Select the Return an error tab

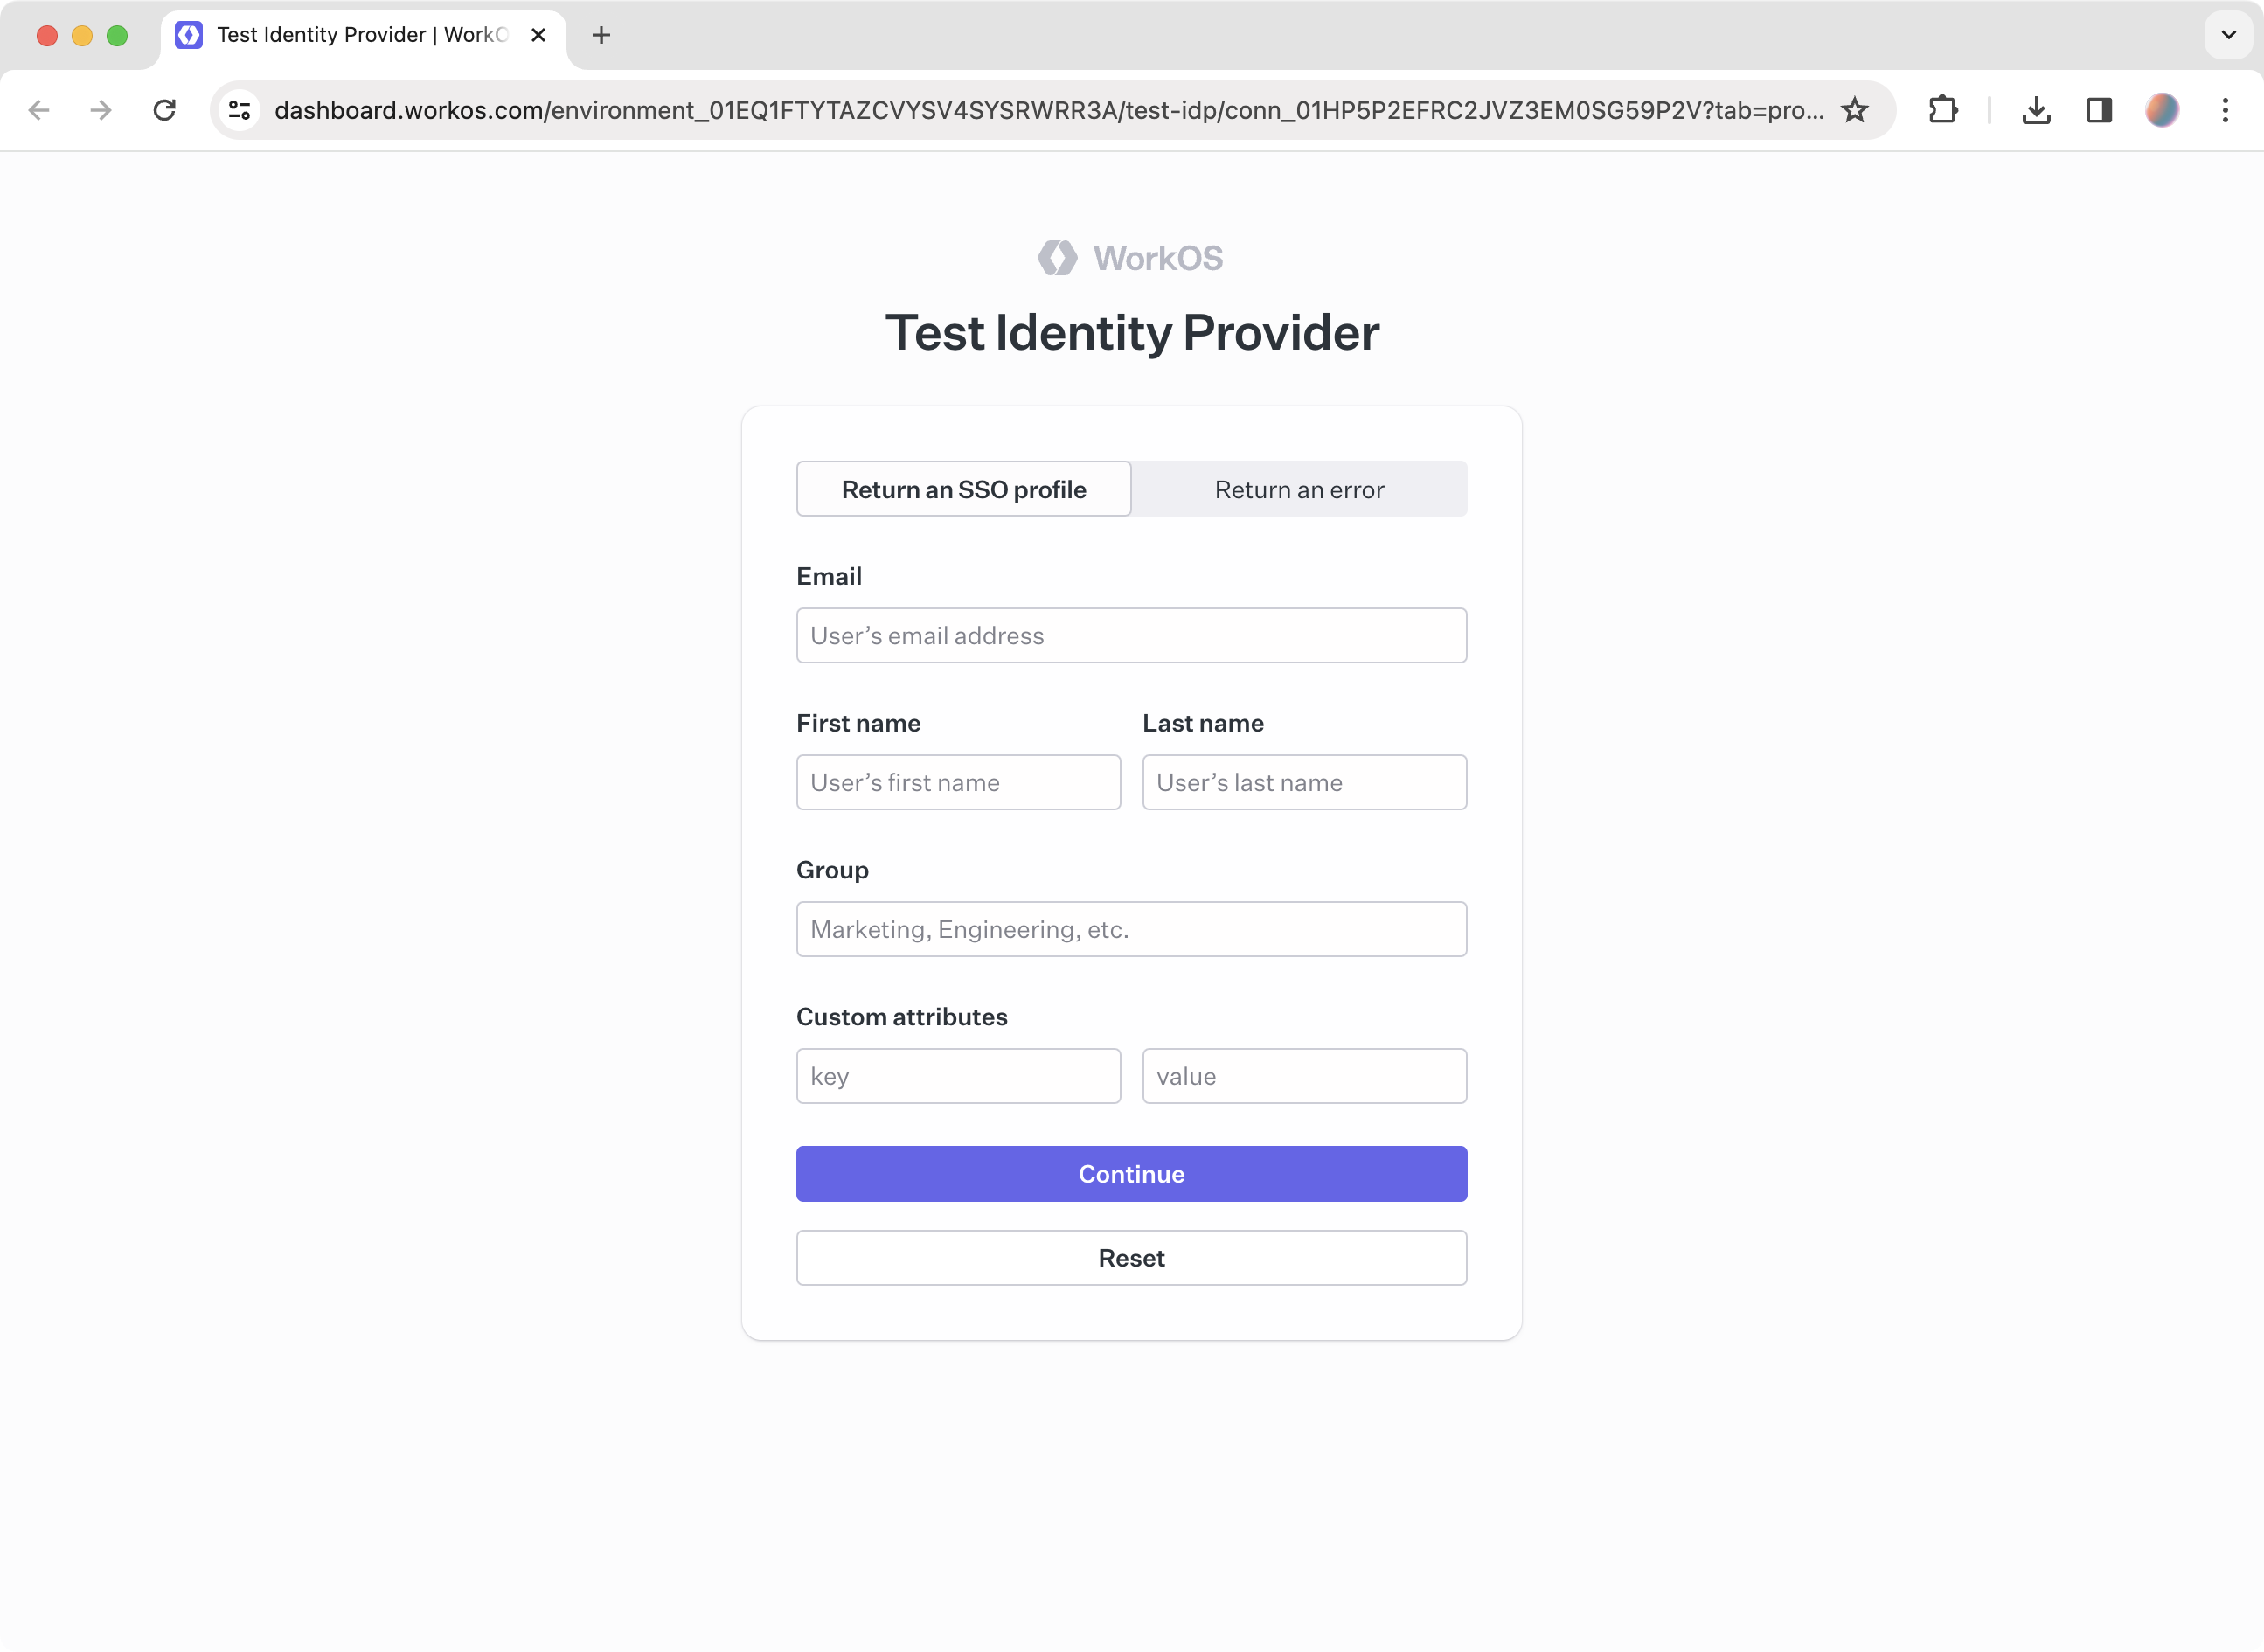click(1299, 489)
